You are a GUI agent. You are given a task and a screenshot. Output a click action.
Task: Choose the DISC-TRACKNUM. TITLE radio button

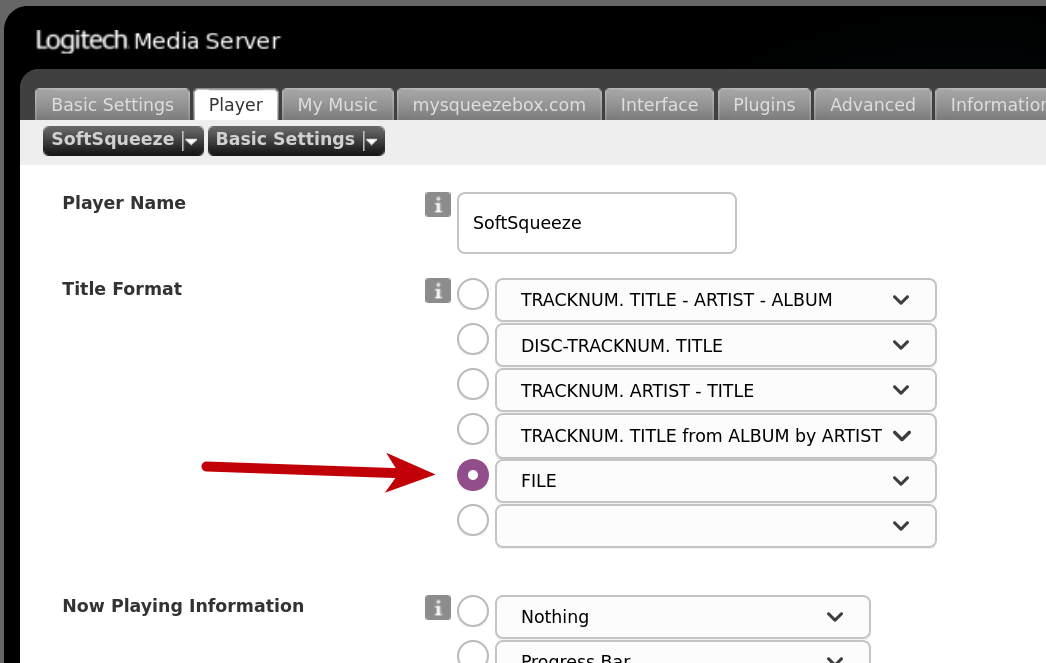473,339
